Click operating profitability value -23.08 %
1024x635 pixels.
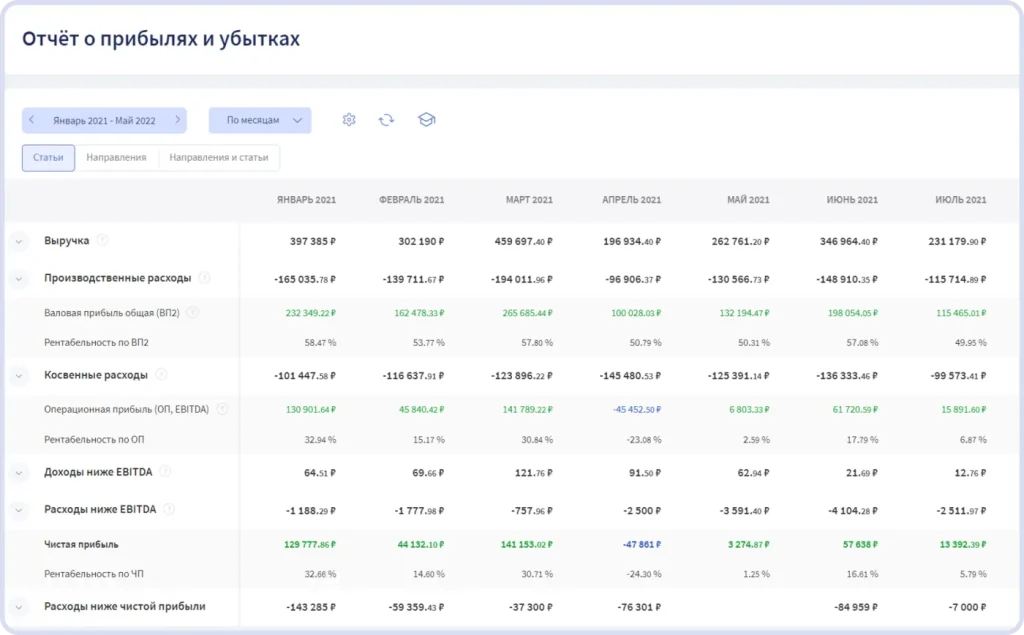click(x=644, y=440)
